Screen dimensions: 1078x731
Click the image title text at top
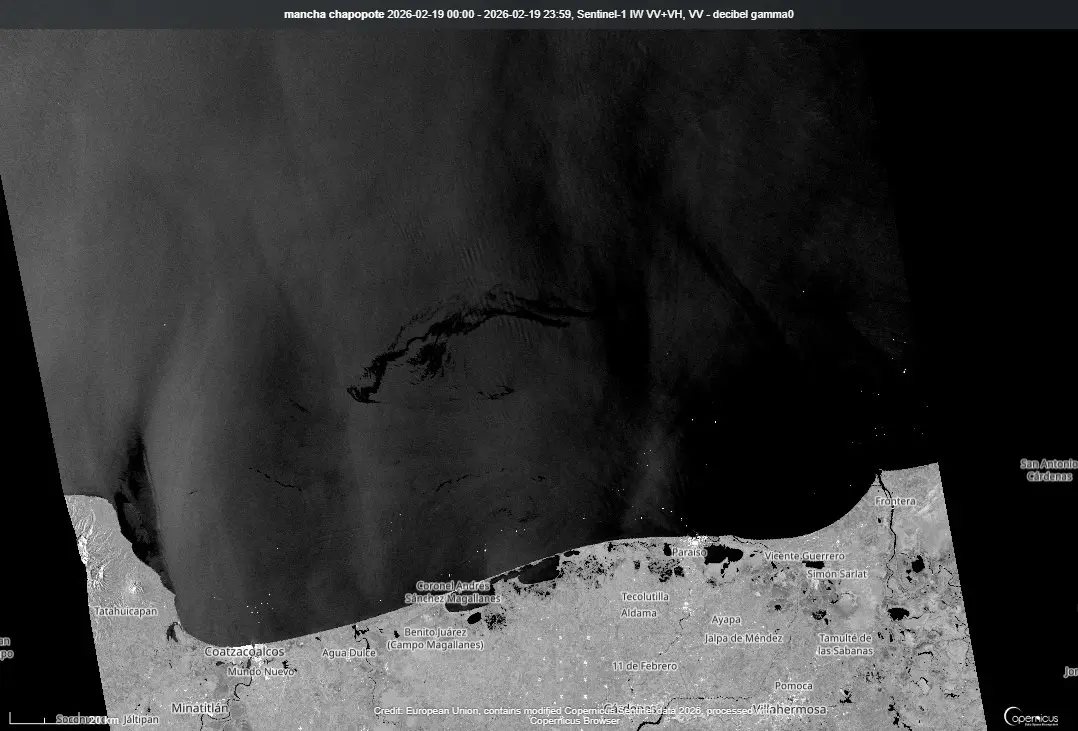point(539,14)
